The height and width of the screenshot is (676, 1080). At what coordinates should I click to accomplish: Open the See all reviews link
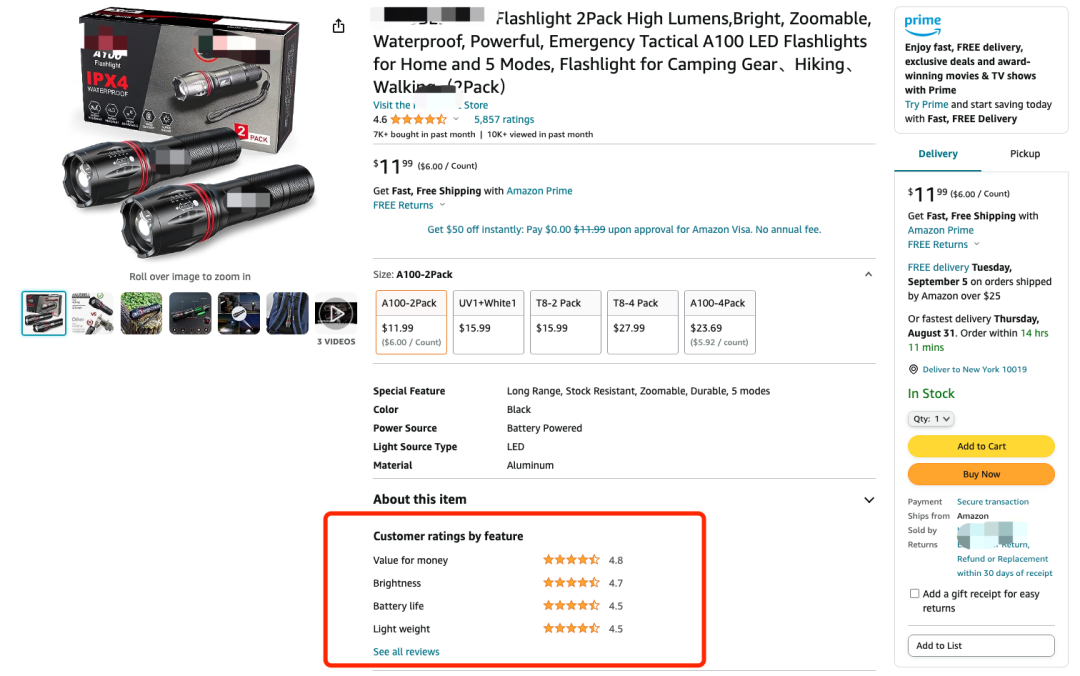406,652
